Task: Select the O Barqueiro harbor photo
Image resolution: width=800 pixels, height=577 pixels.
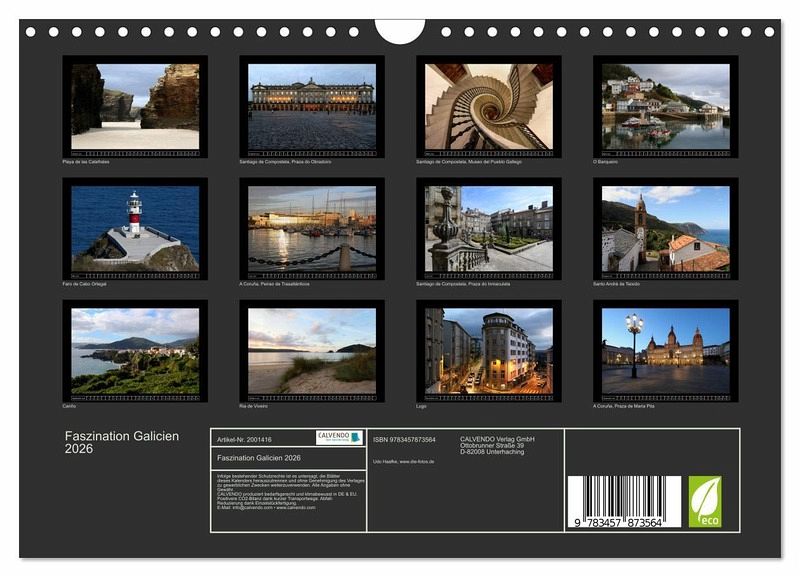Action: pos(666,106)
